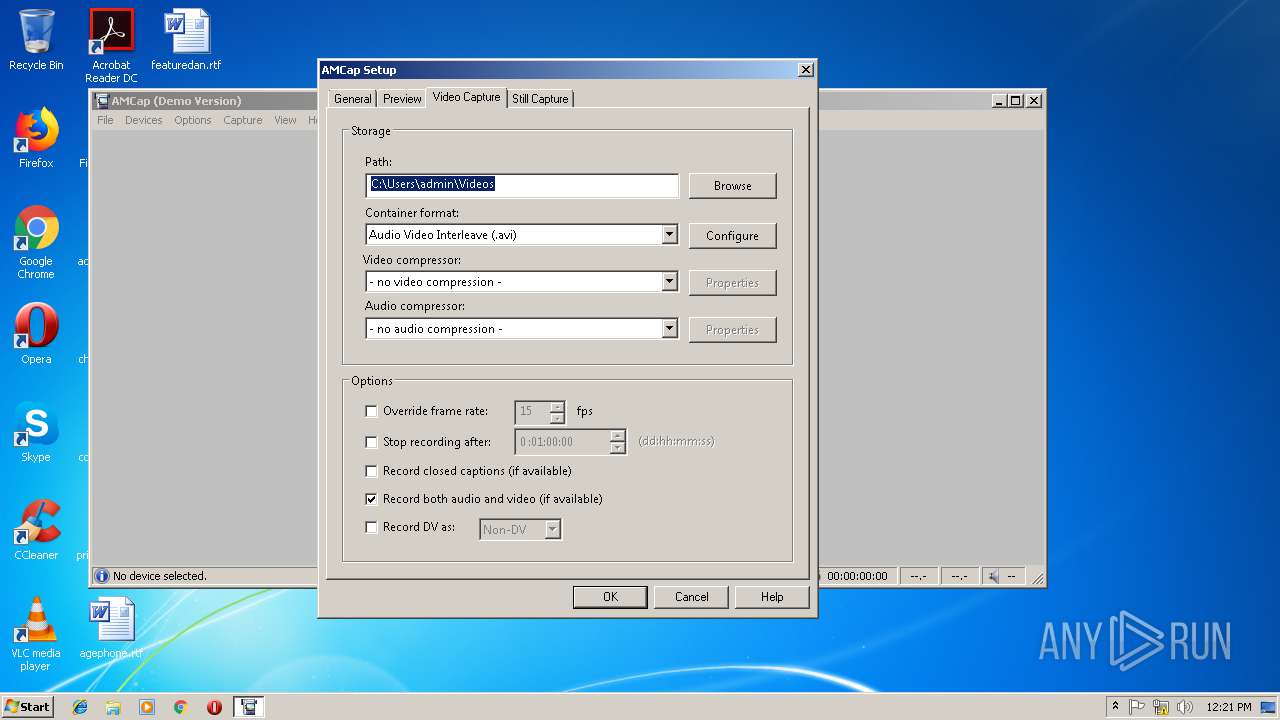Launch Opera desktop shortcut
Screen dimensions: 1280x720
36,334
